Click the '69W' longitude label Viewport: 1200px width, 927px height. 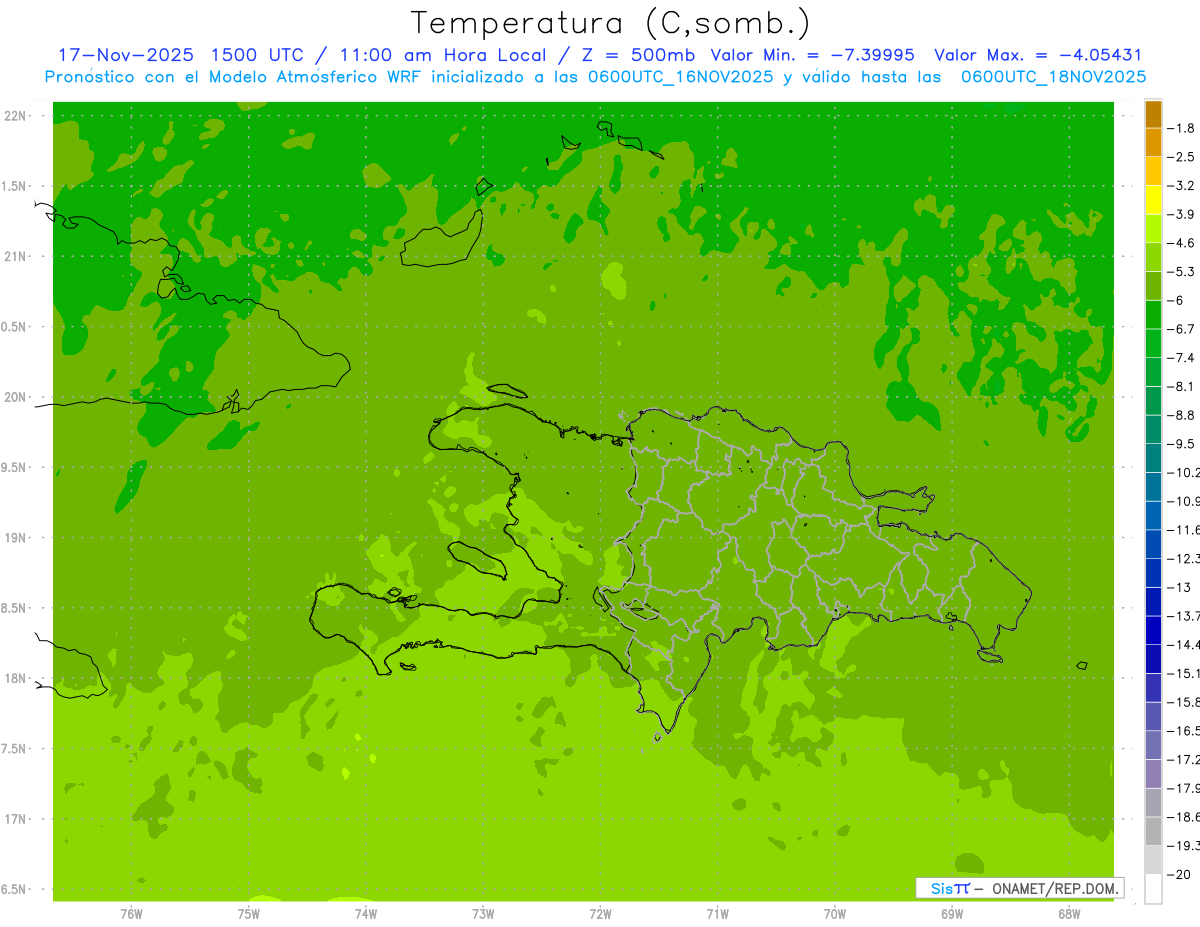(x=952, y=914)
